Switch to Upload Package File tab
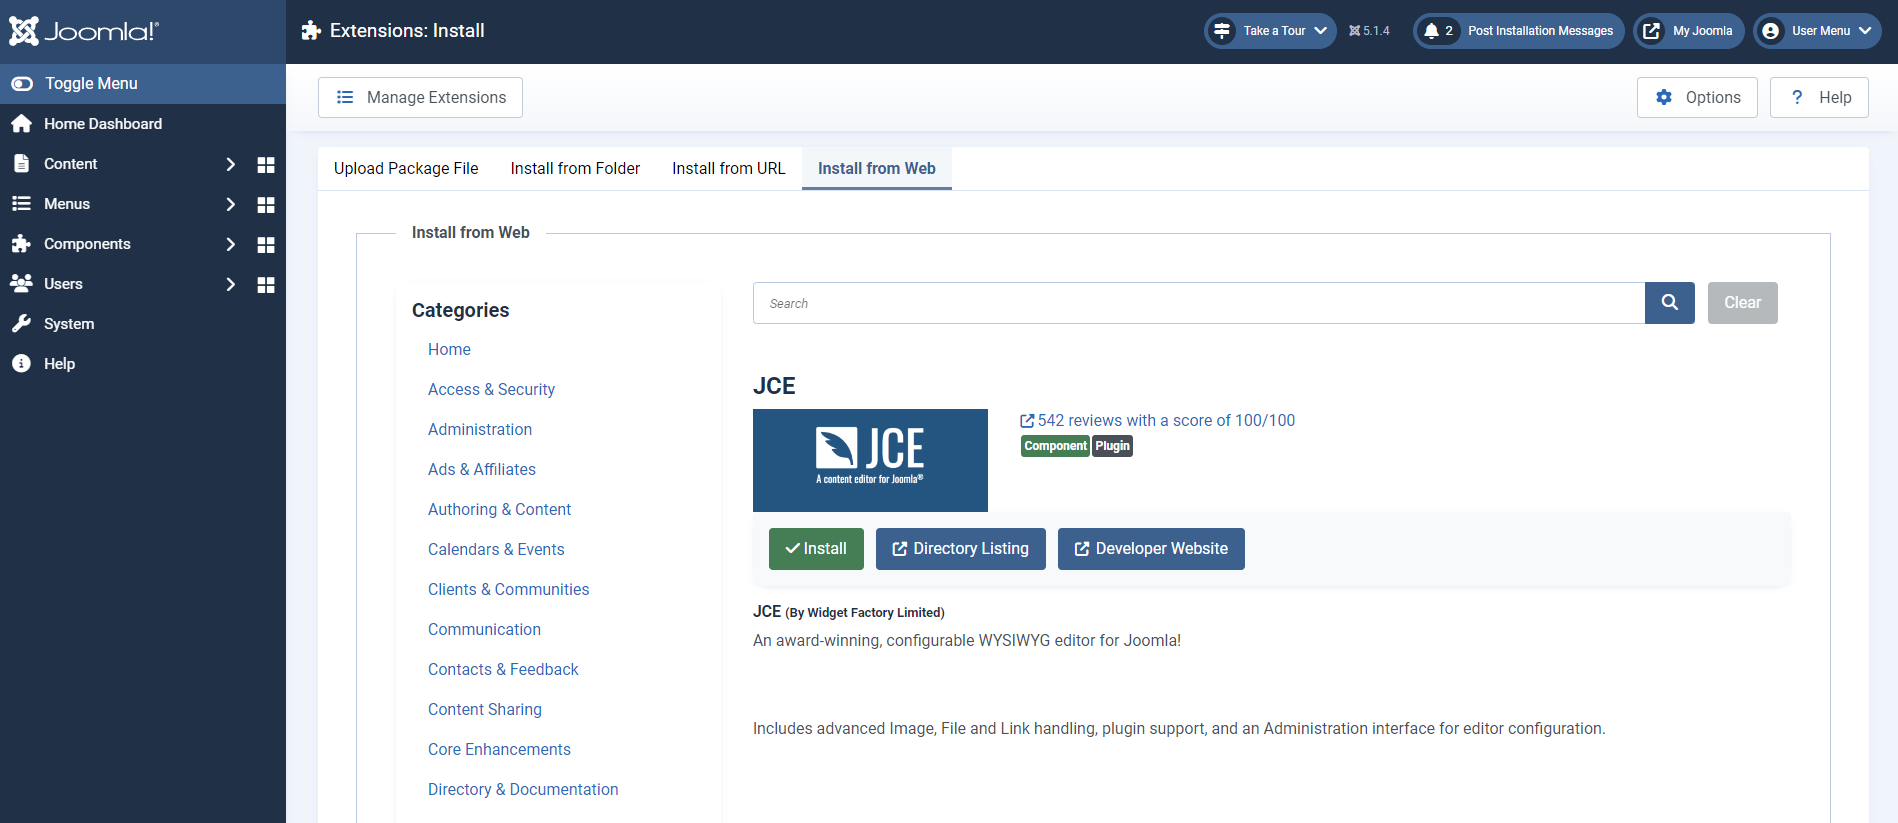Image resolution: width=1898 pixels, height=823 pixels. pyautogui.click(x=406, y=168)
